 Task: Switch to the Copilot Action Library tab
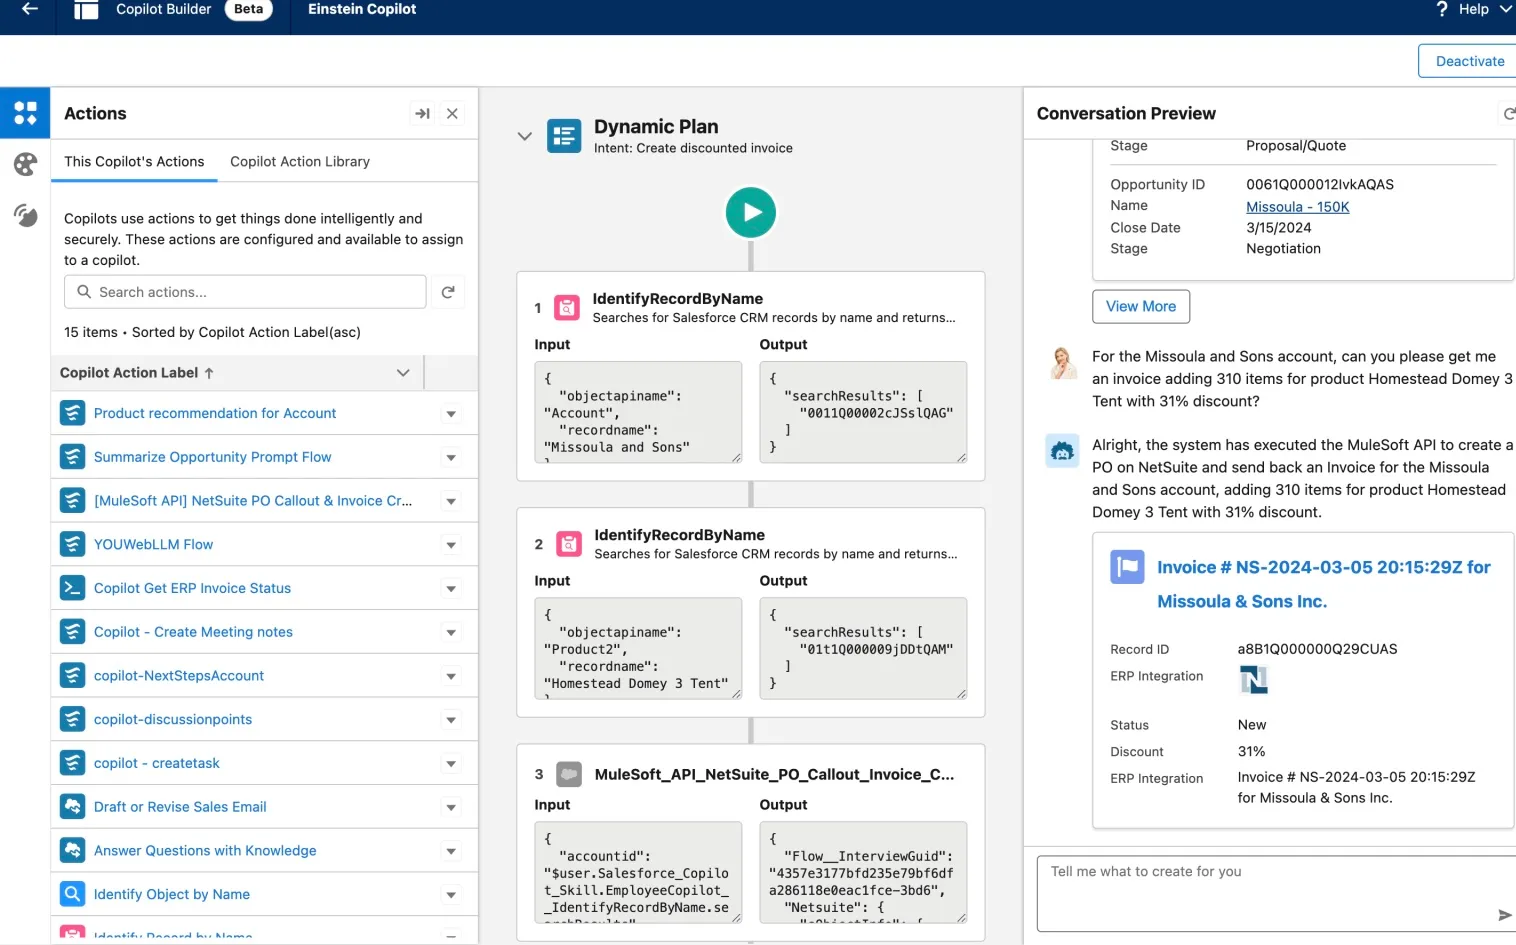(x=300, y=162)
